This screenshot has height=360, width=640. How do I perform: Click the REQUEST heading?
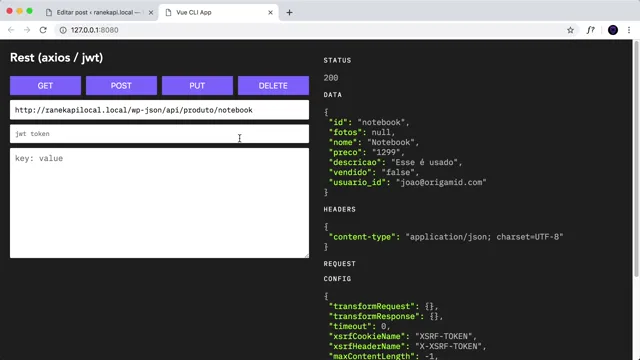click(340, 264)
